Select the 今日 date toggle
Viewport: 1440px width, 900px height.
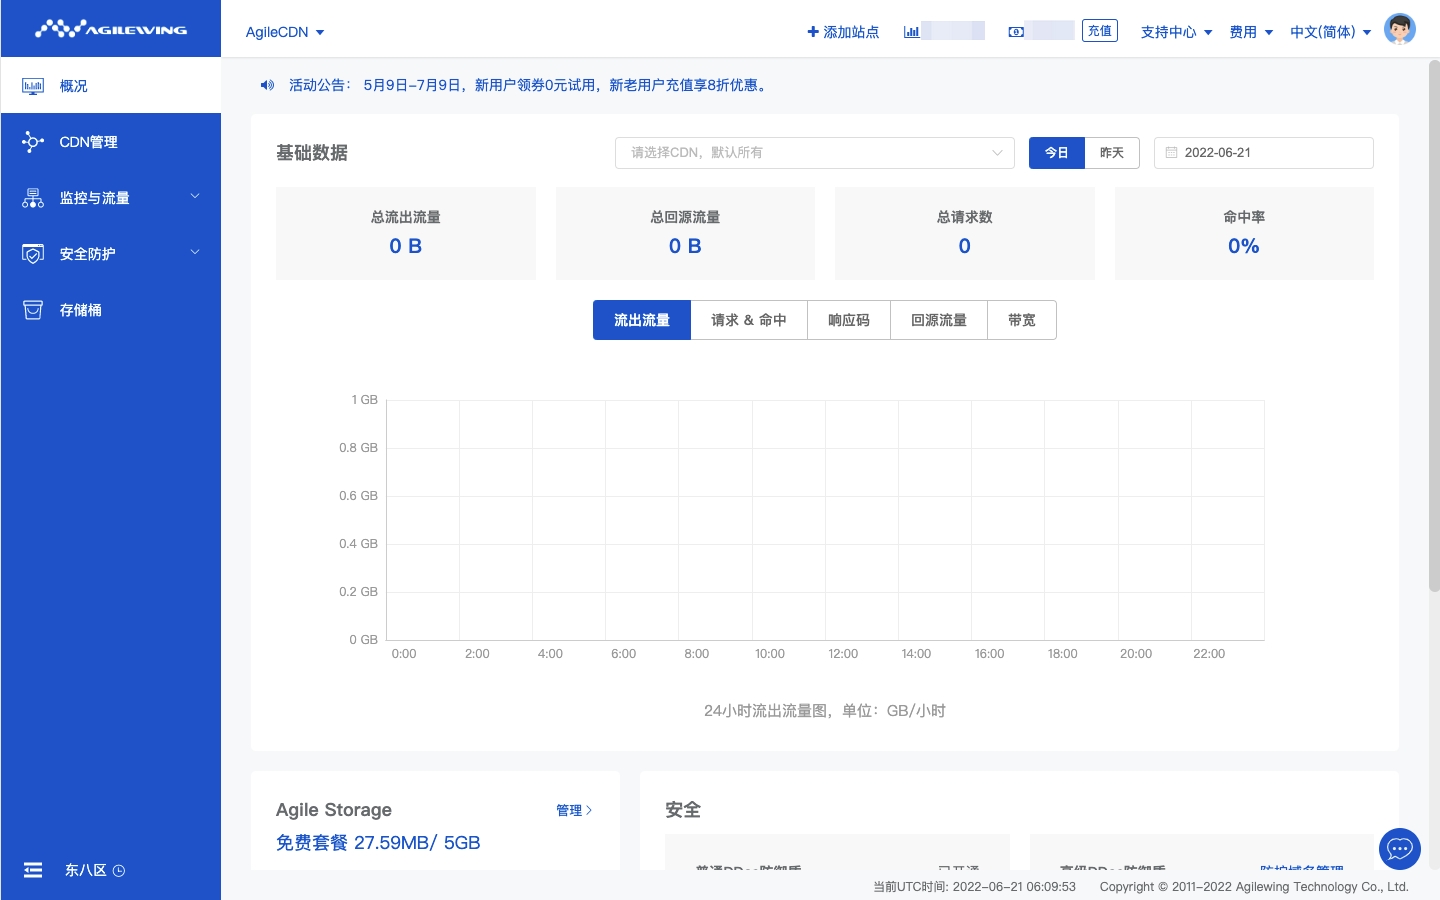pos(1056,153)
